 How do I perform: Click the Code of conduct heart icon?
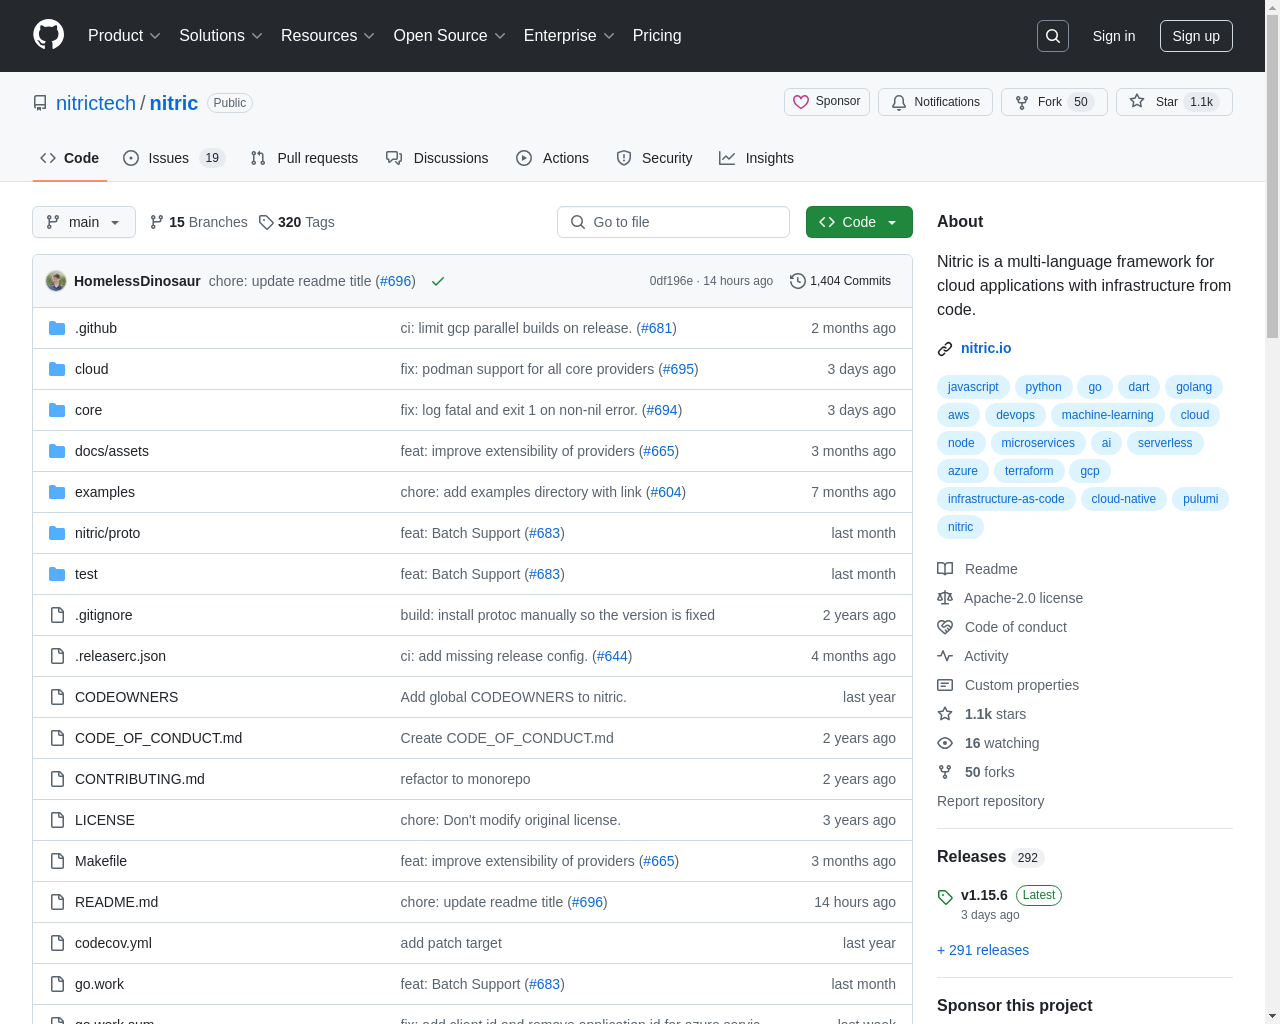click(x=945, y=627)
